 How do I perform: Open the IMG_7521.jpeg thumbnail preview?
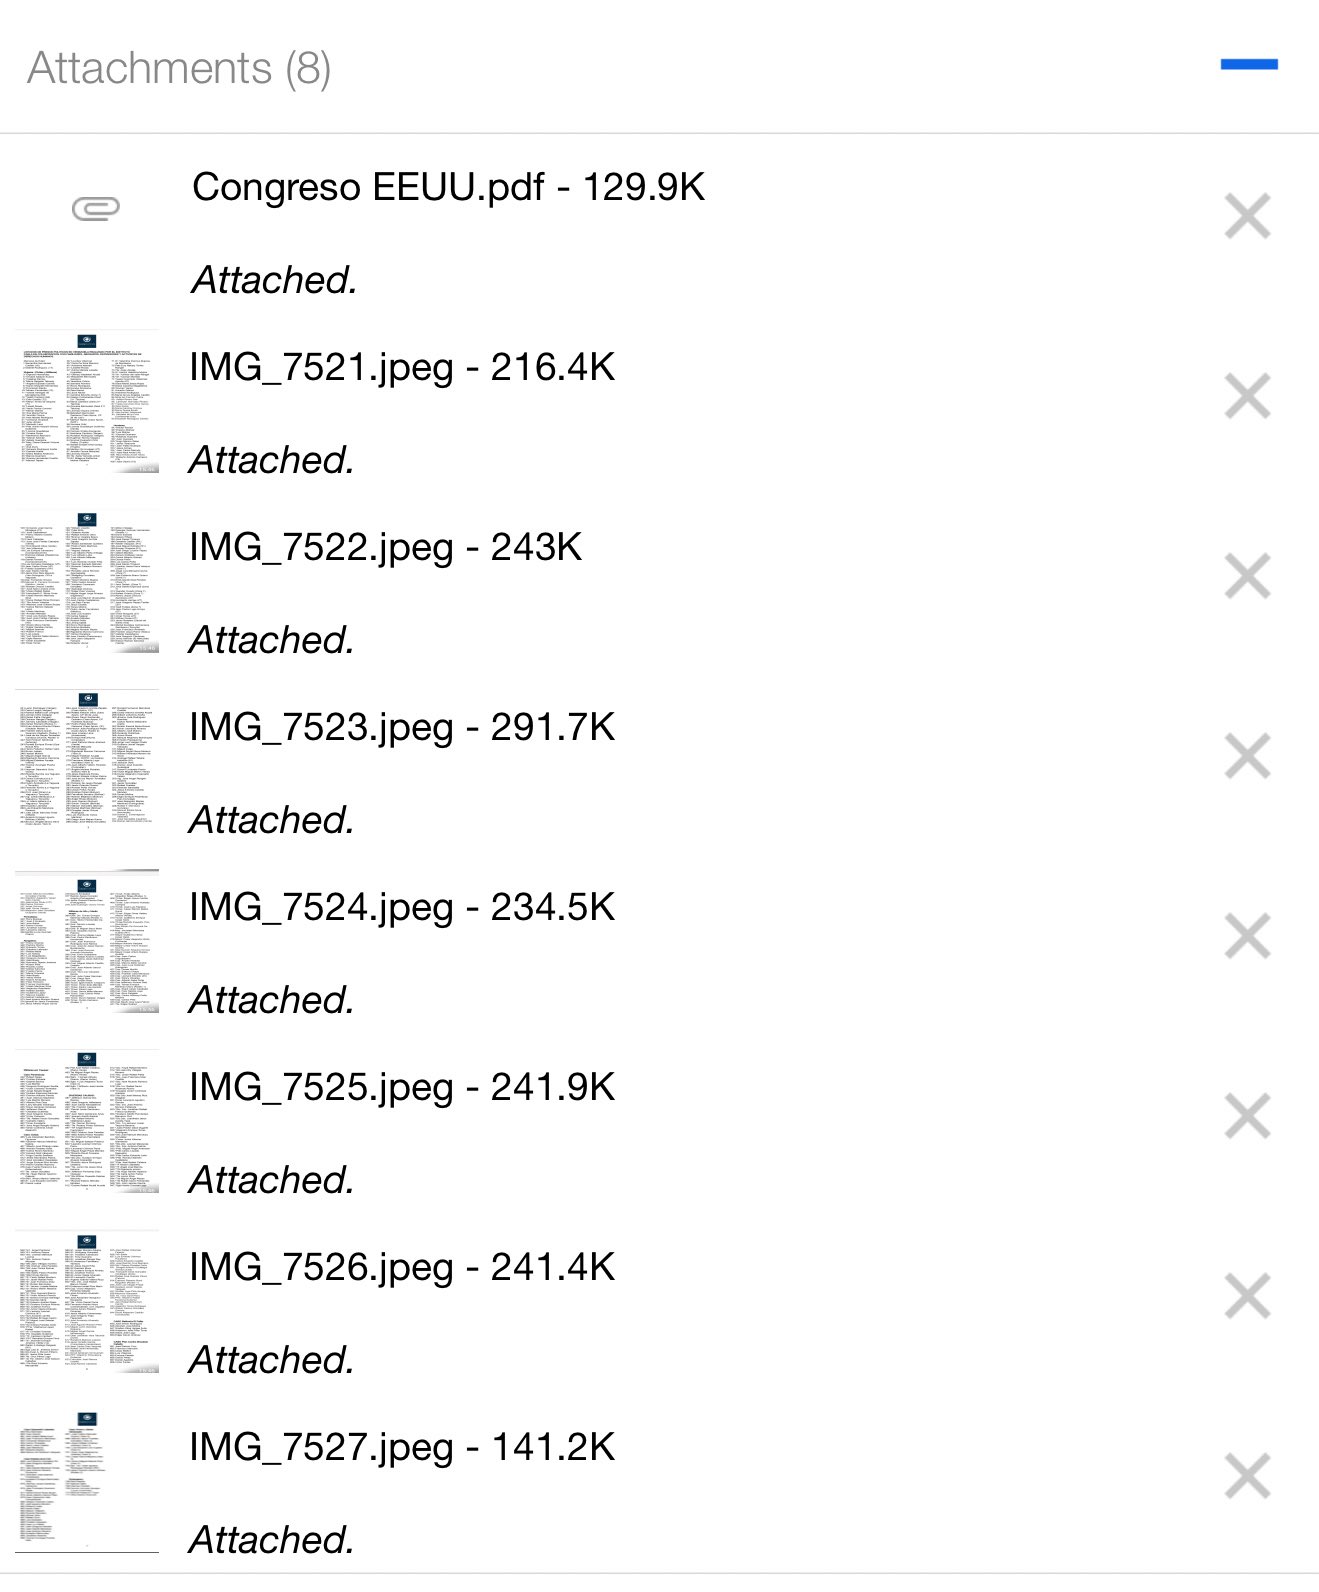87,402
